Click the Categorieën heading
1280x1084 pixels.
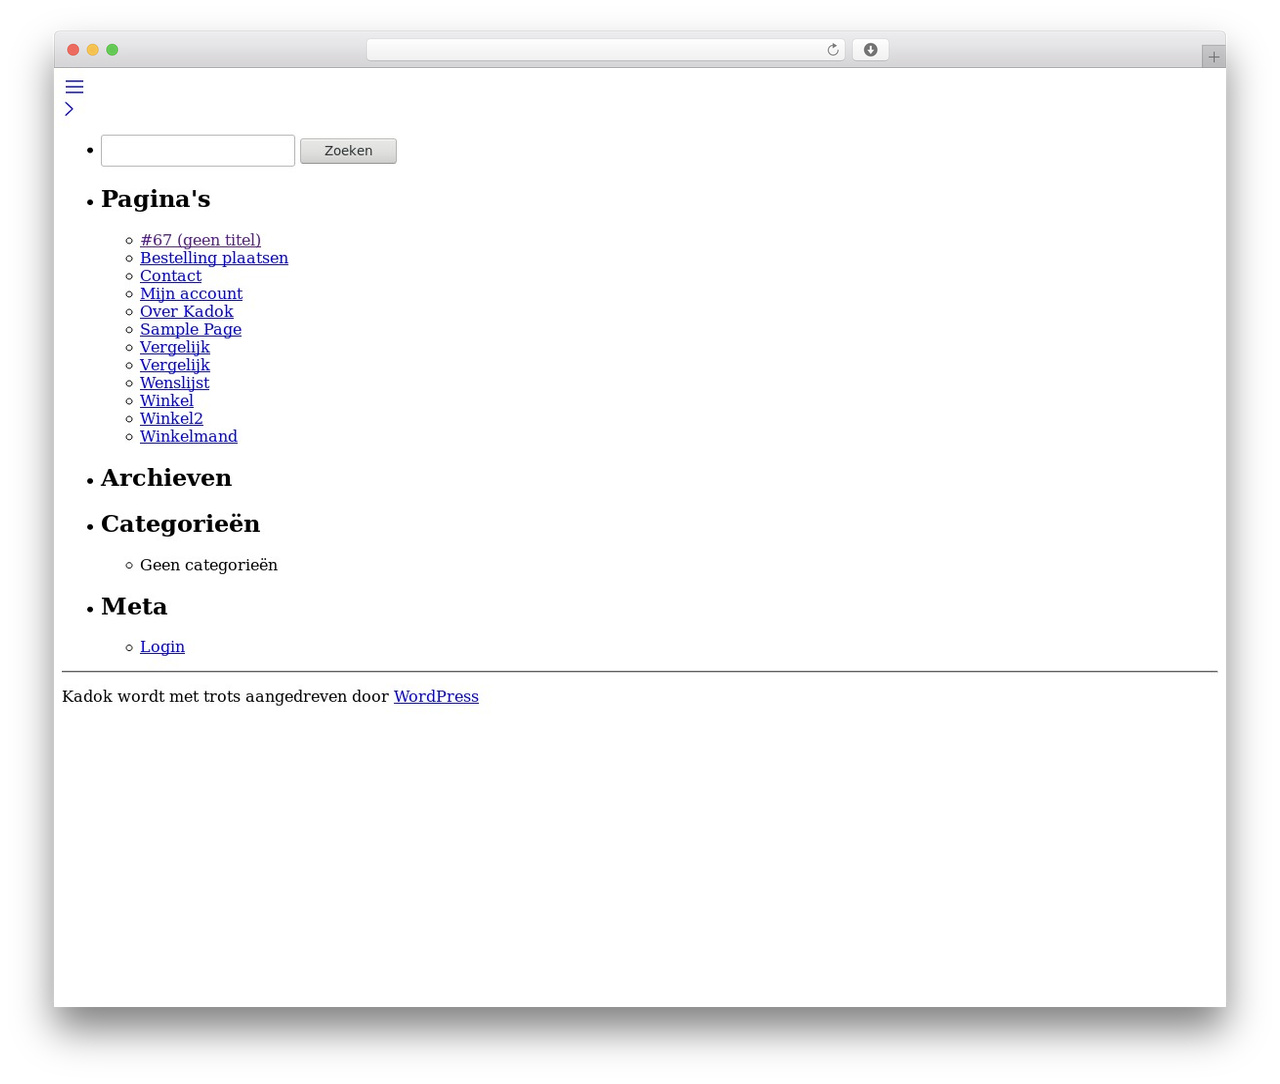coord(180,524)
